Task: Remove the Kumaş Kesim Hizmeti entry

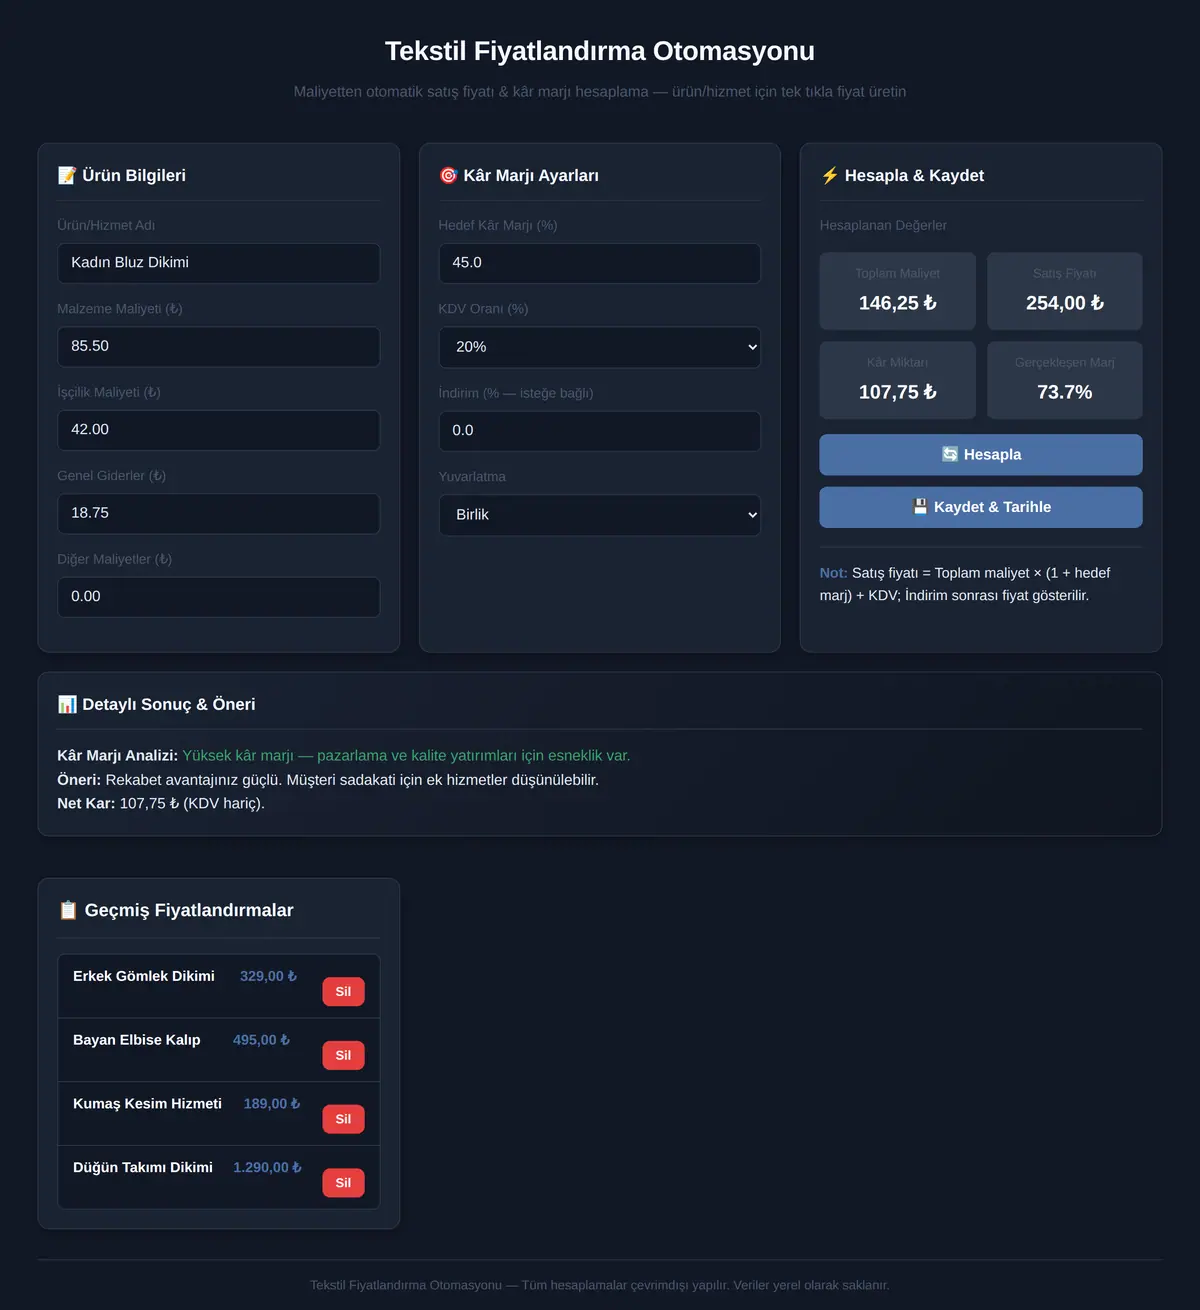Action: coord(343,1119)
